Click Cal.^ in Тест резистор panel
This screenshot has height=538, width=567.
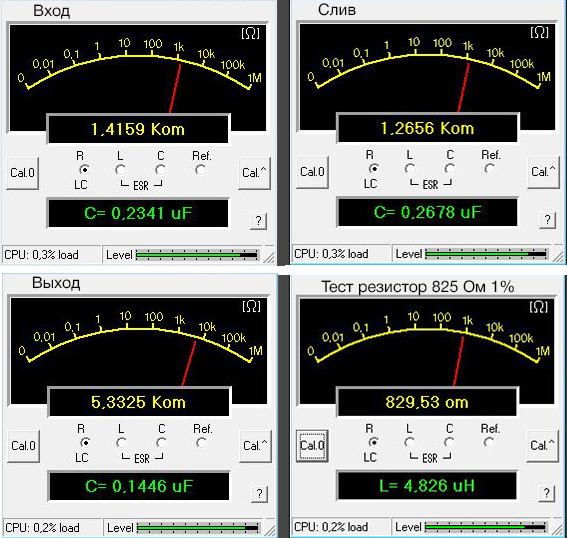point(542,445)
